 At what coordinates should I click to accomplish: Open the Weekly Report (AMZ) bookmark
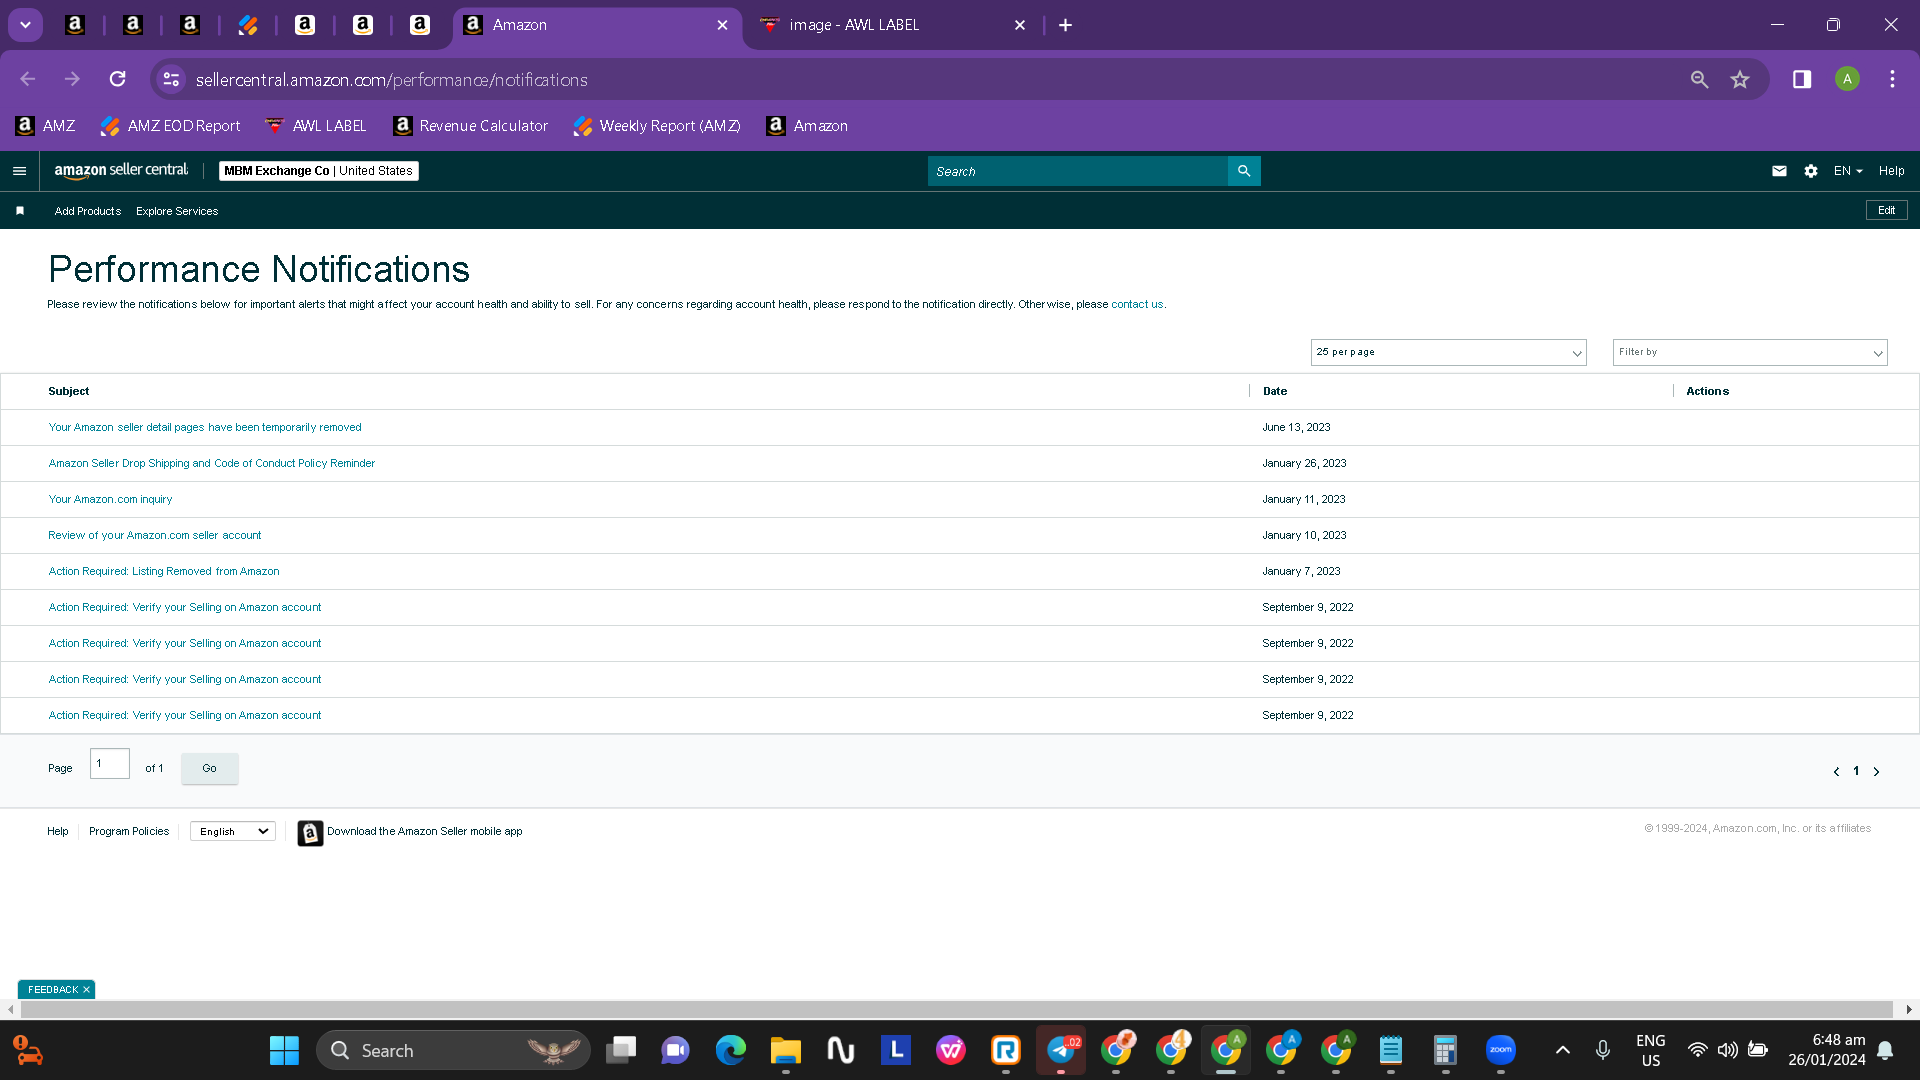point(657,126)
